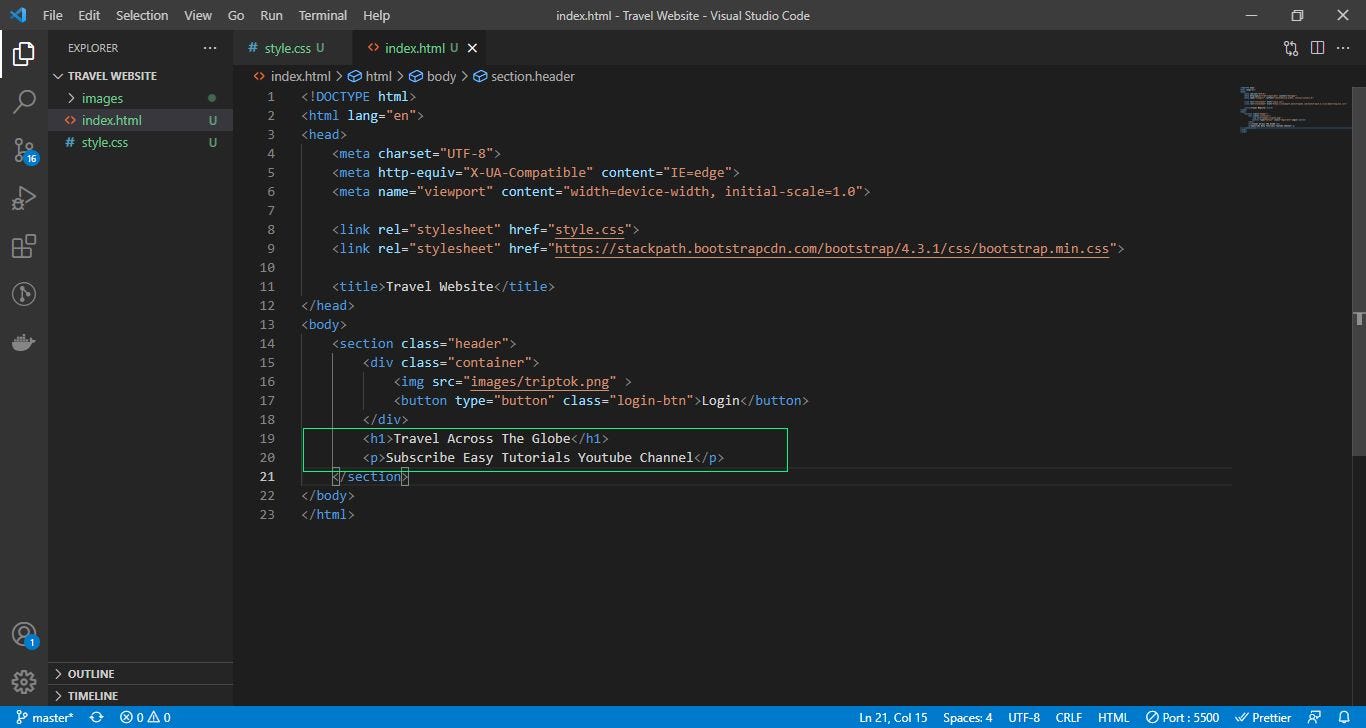Switch to the style.css tab

290,47
